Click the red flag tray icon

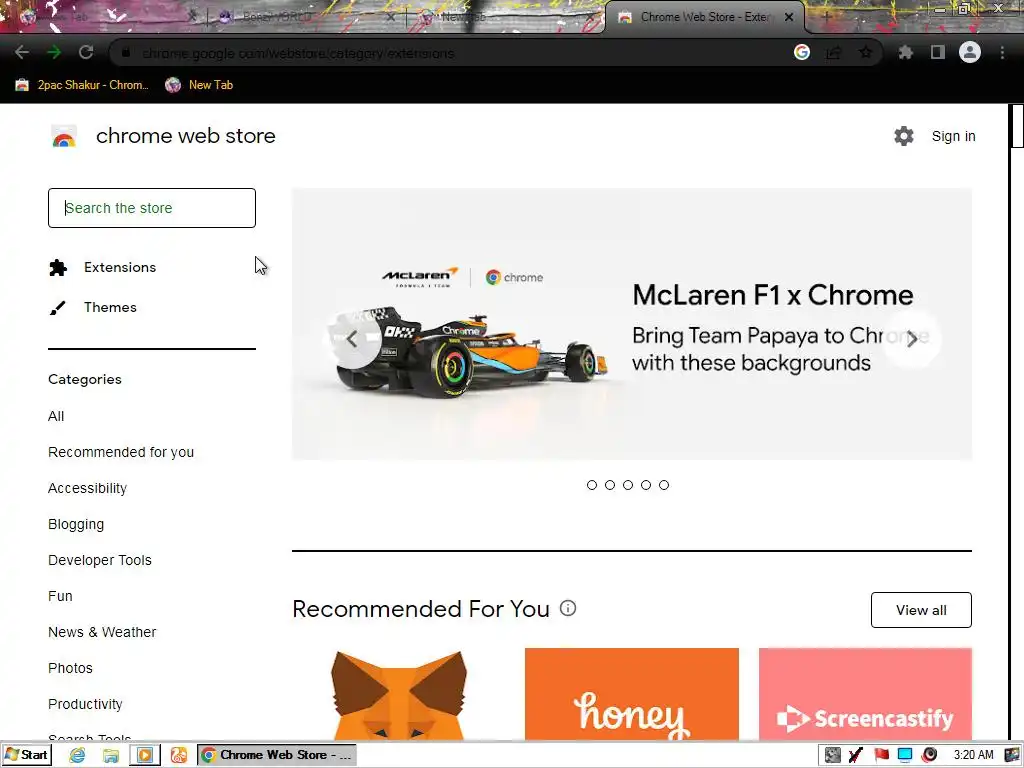pos(882,755)
